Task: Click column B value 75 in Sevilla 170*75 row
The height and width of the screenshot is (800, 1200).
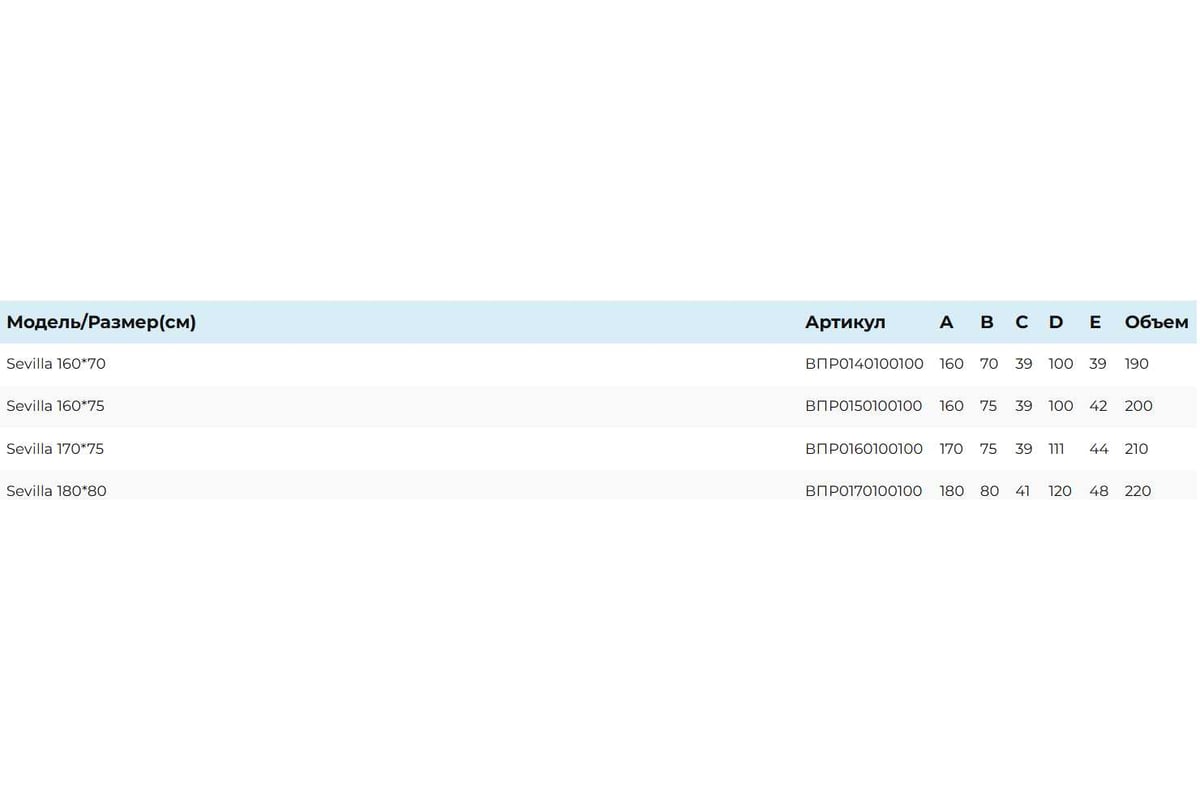Action: coord(988,449)
